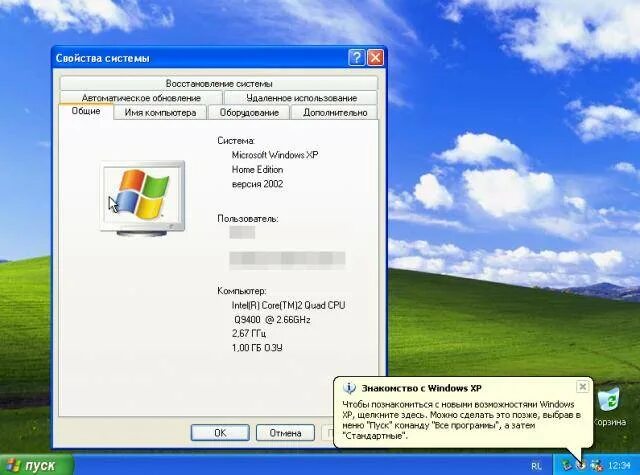
Task: Click the RL language indicator
Action: coord(536,466)
